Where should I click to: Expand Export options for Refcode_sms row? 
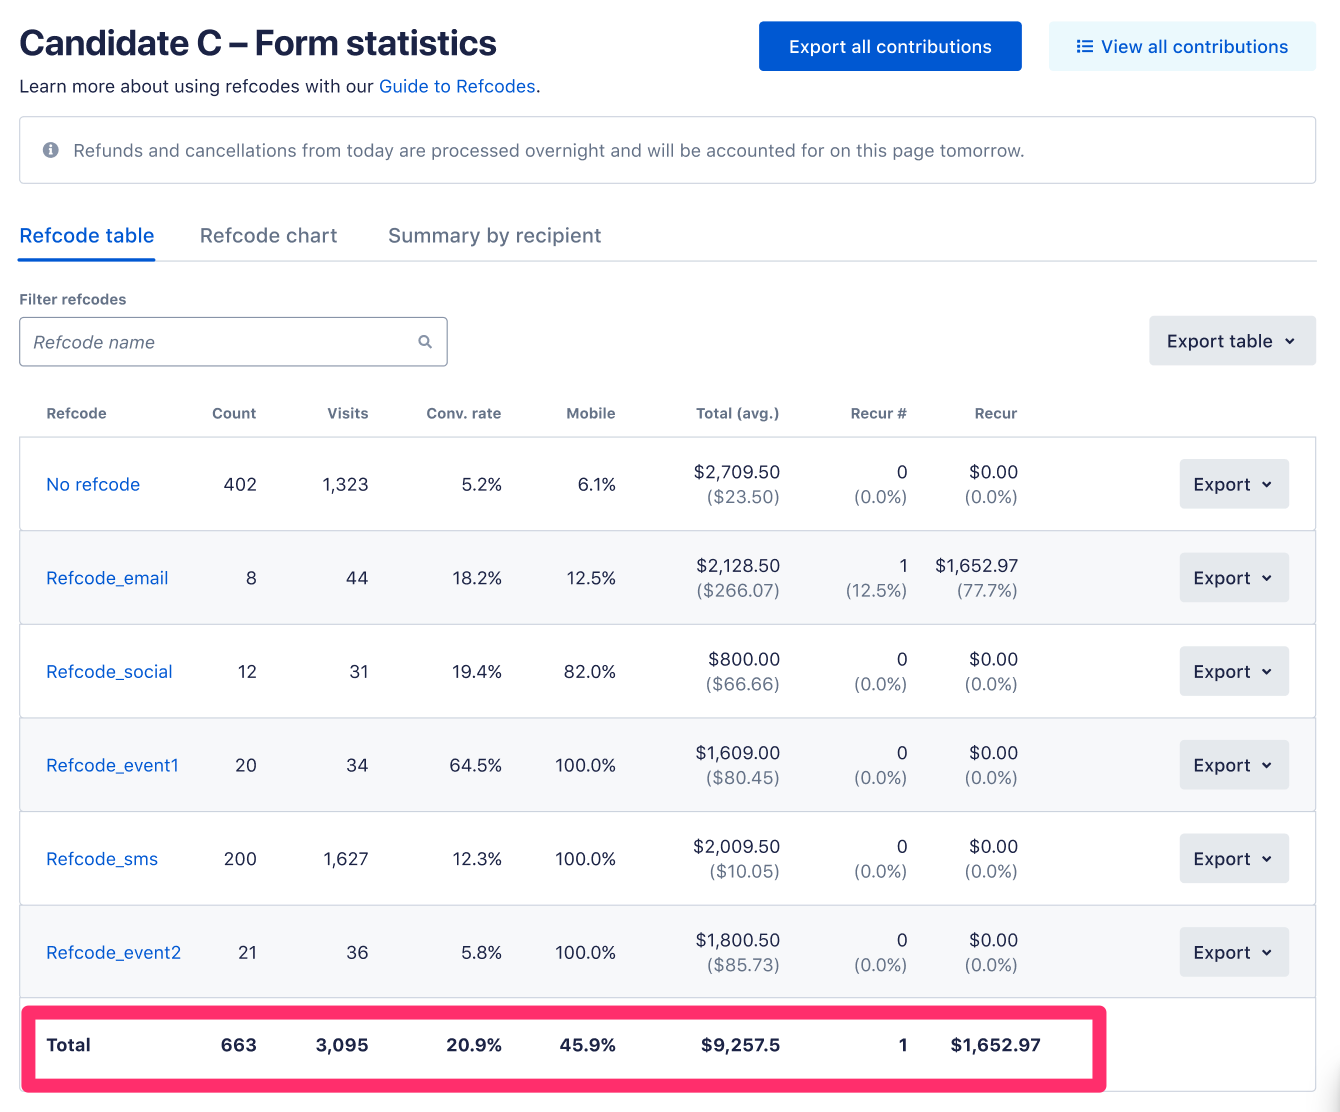(x=1233, y=859)
